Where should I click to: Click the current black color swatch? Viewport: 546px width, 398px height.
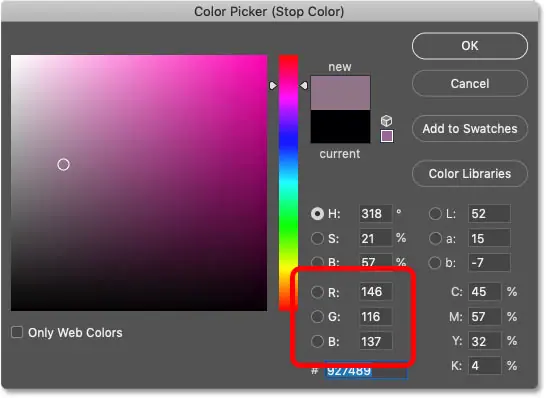(x=340, y=126)
